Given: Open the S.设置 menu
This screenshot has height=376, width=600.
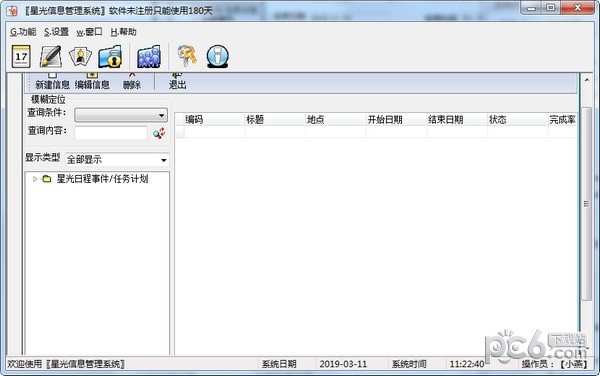Looking at the screenshot, I should click(x=56, y=32).
